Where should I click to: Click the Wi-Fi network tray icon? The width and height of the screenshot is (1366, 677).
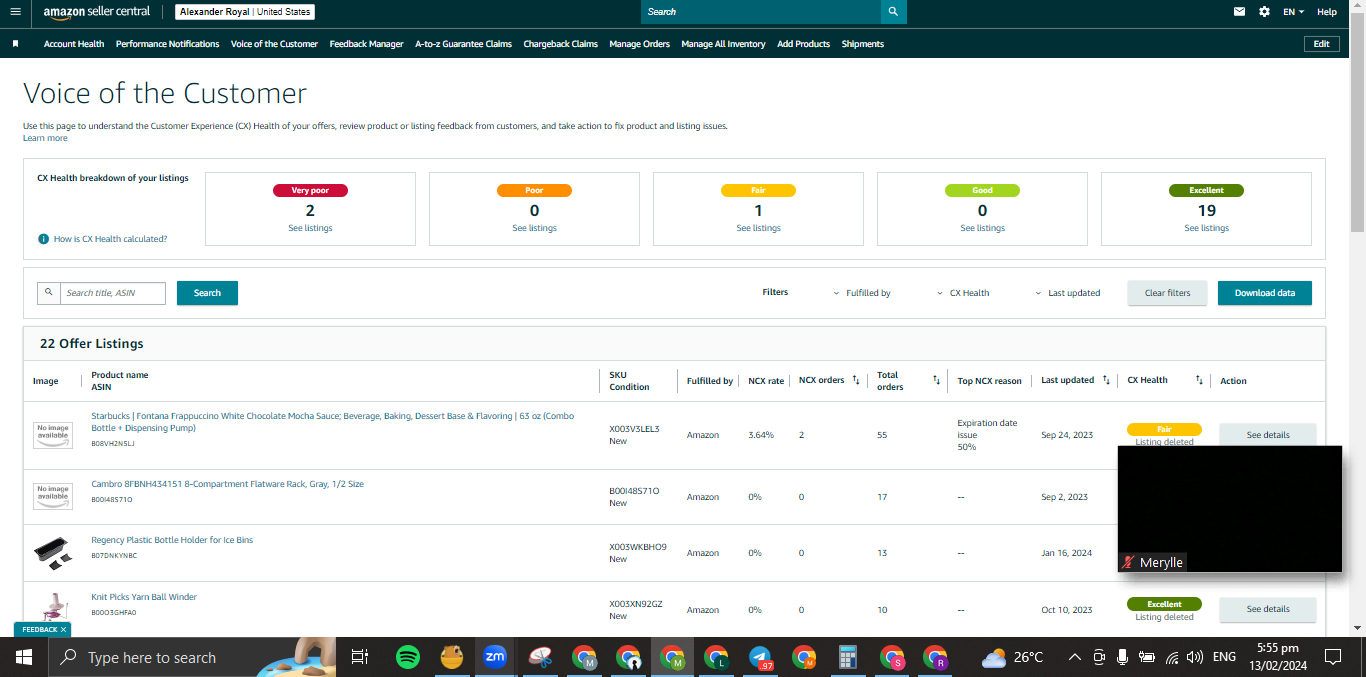1170,657
